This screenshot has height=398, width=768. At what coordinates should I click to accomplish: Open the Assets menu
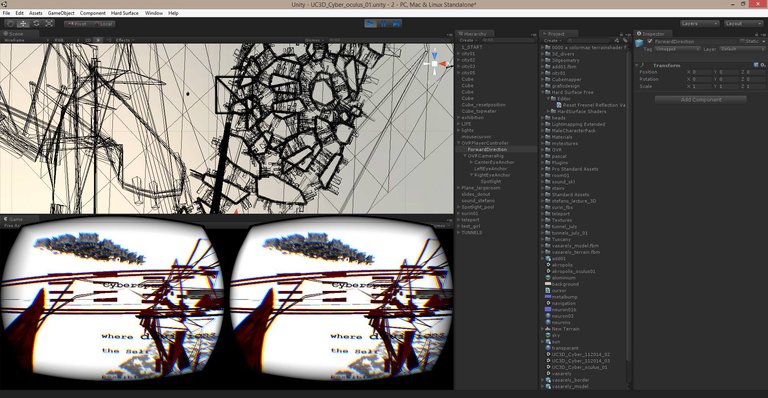(36, 13)
